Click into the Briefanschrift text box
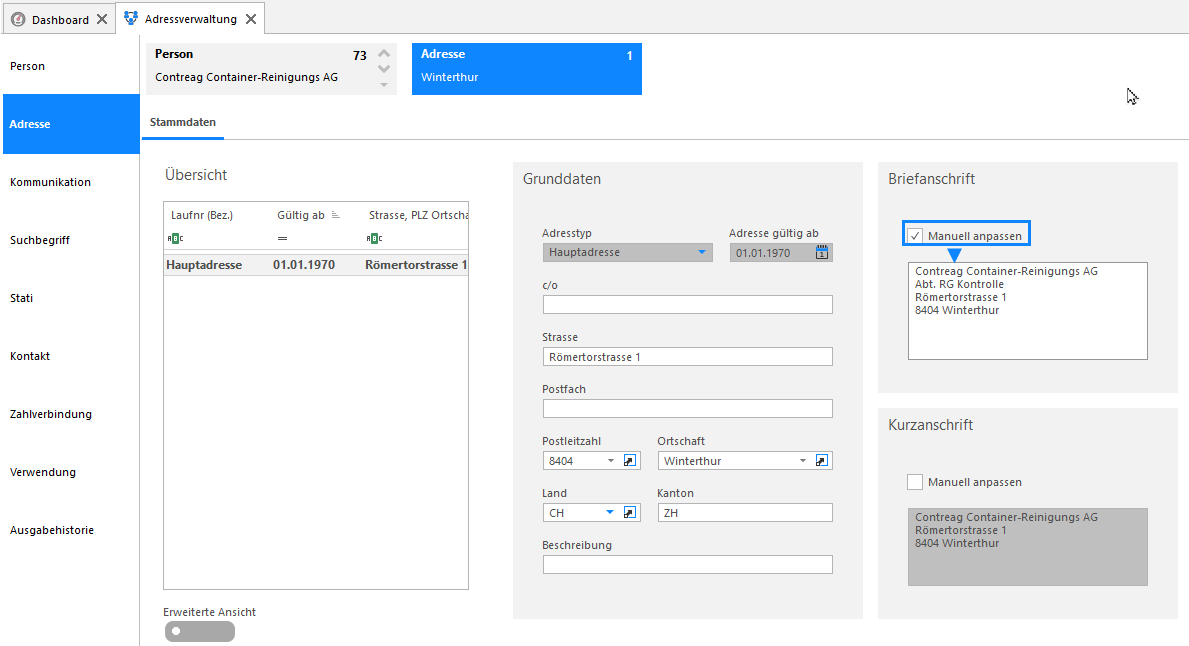This screenshot has height=646, width=1189. (1027, 311)
